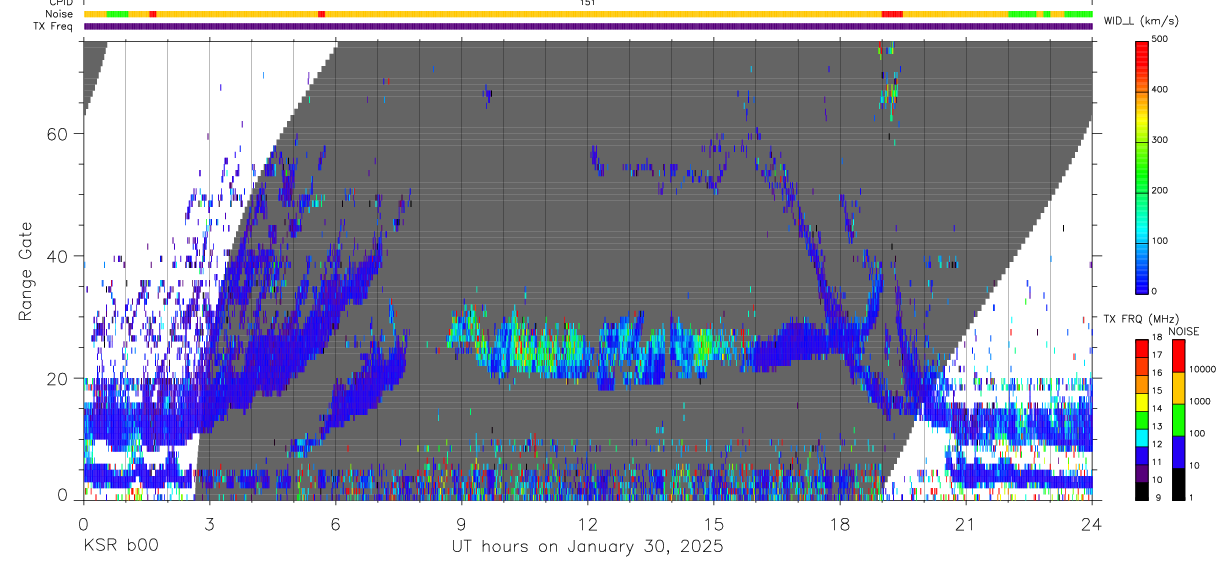
Task: Click the TX FRQ color scale bar
Action: click(1141, 419)
